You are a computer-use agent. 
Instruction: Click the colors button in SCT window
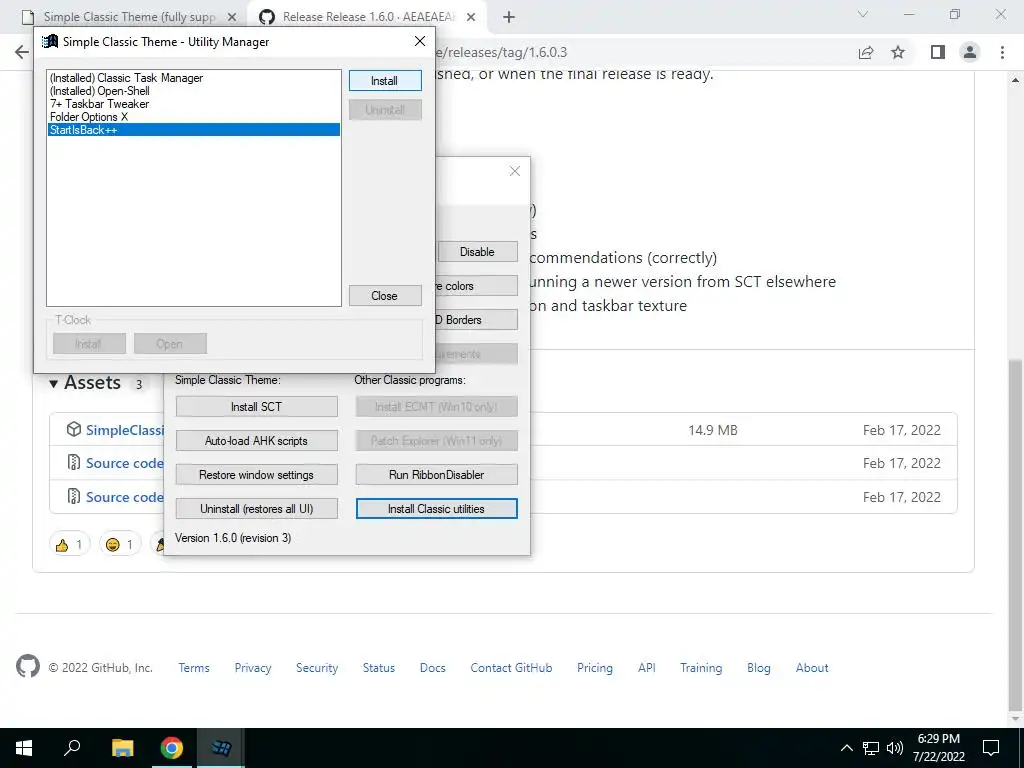point(476,286)
